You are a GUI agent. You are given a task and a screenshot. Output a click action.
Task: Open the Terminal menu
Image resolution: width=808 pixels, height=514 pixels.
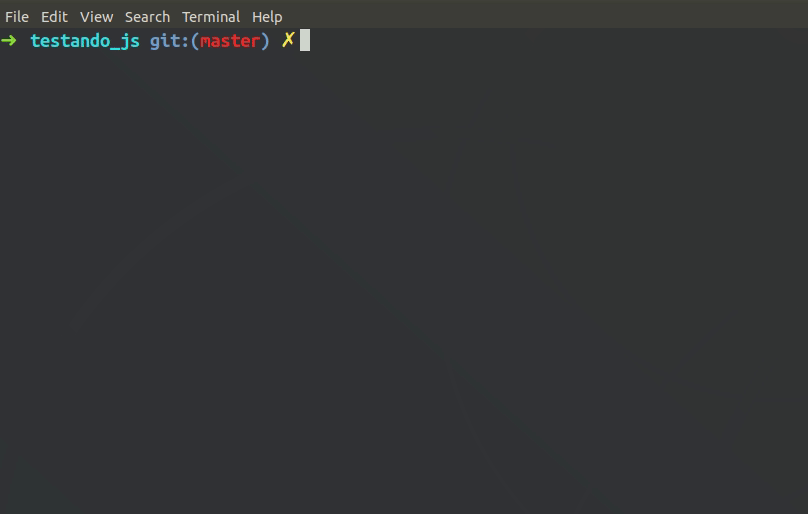[211, 17]
